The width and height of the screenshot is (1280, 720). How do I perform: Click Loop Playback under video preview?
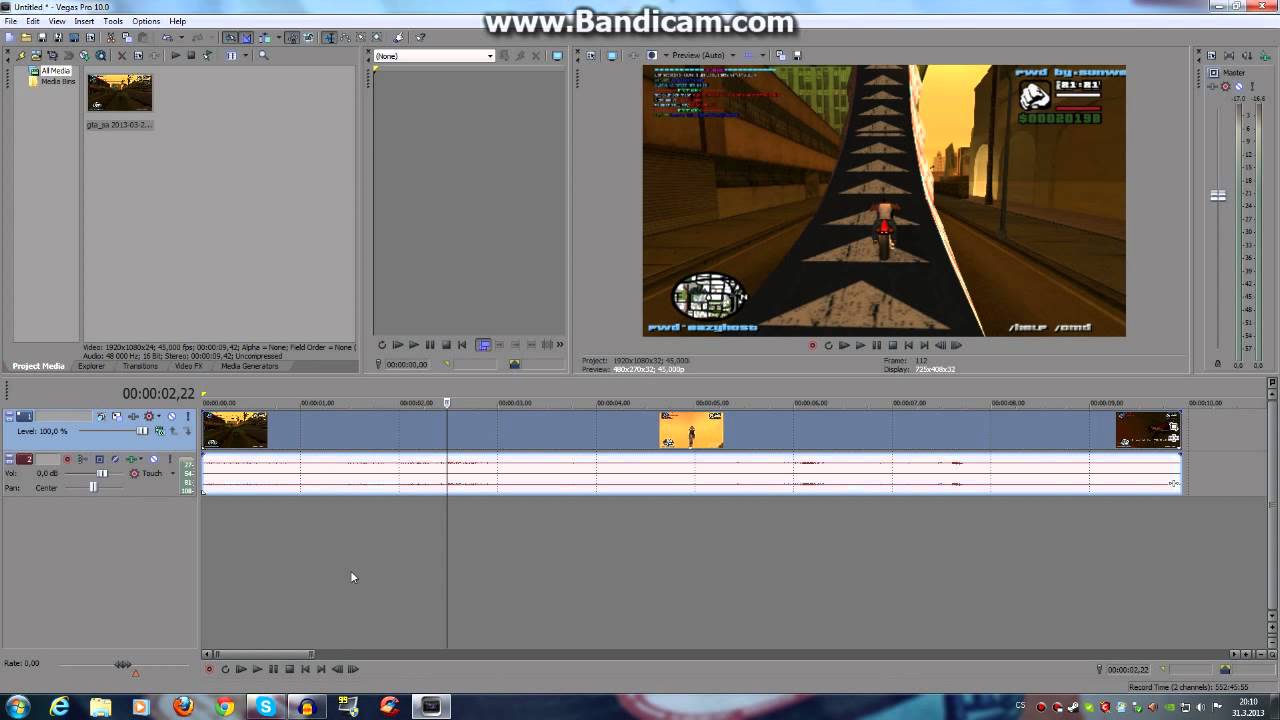[828, 345]
